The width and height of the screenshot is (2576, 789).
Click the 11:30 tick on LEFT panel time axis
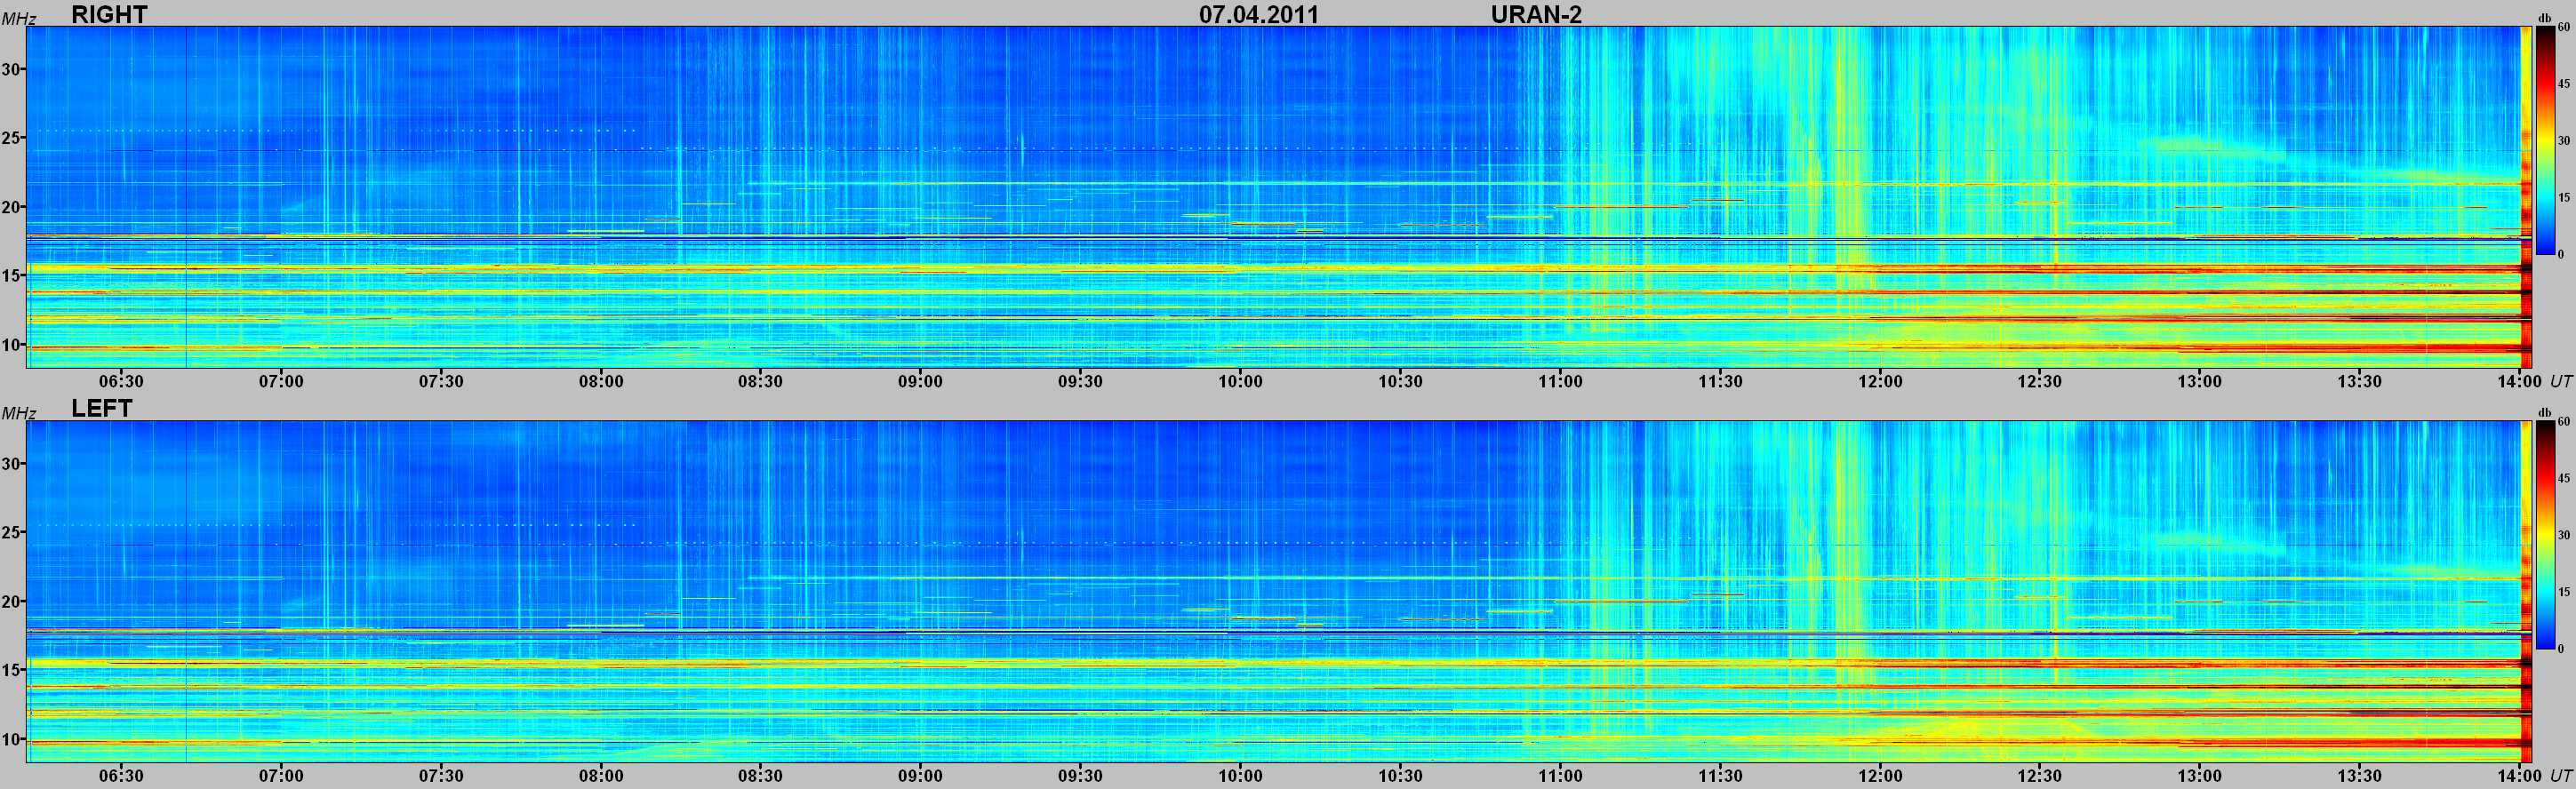tap(1720, 775)
